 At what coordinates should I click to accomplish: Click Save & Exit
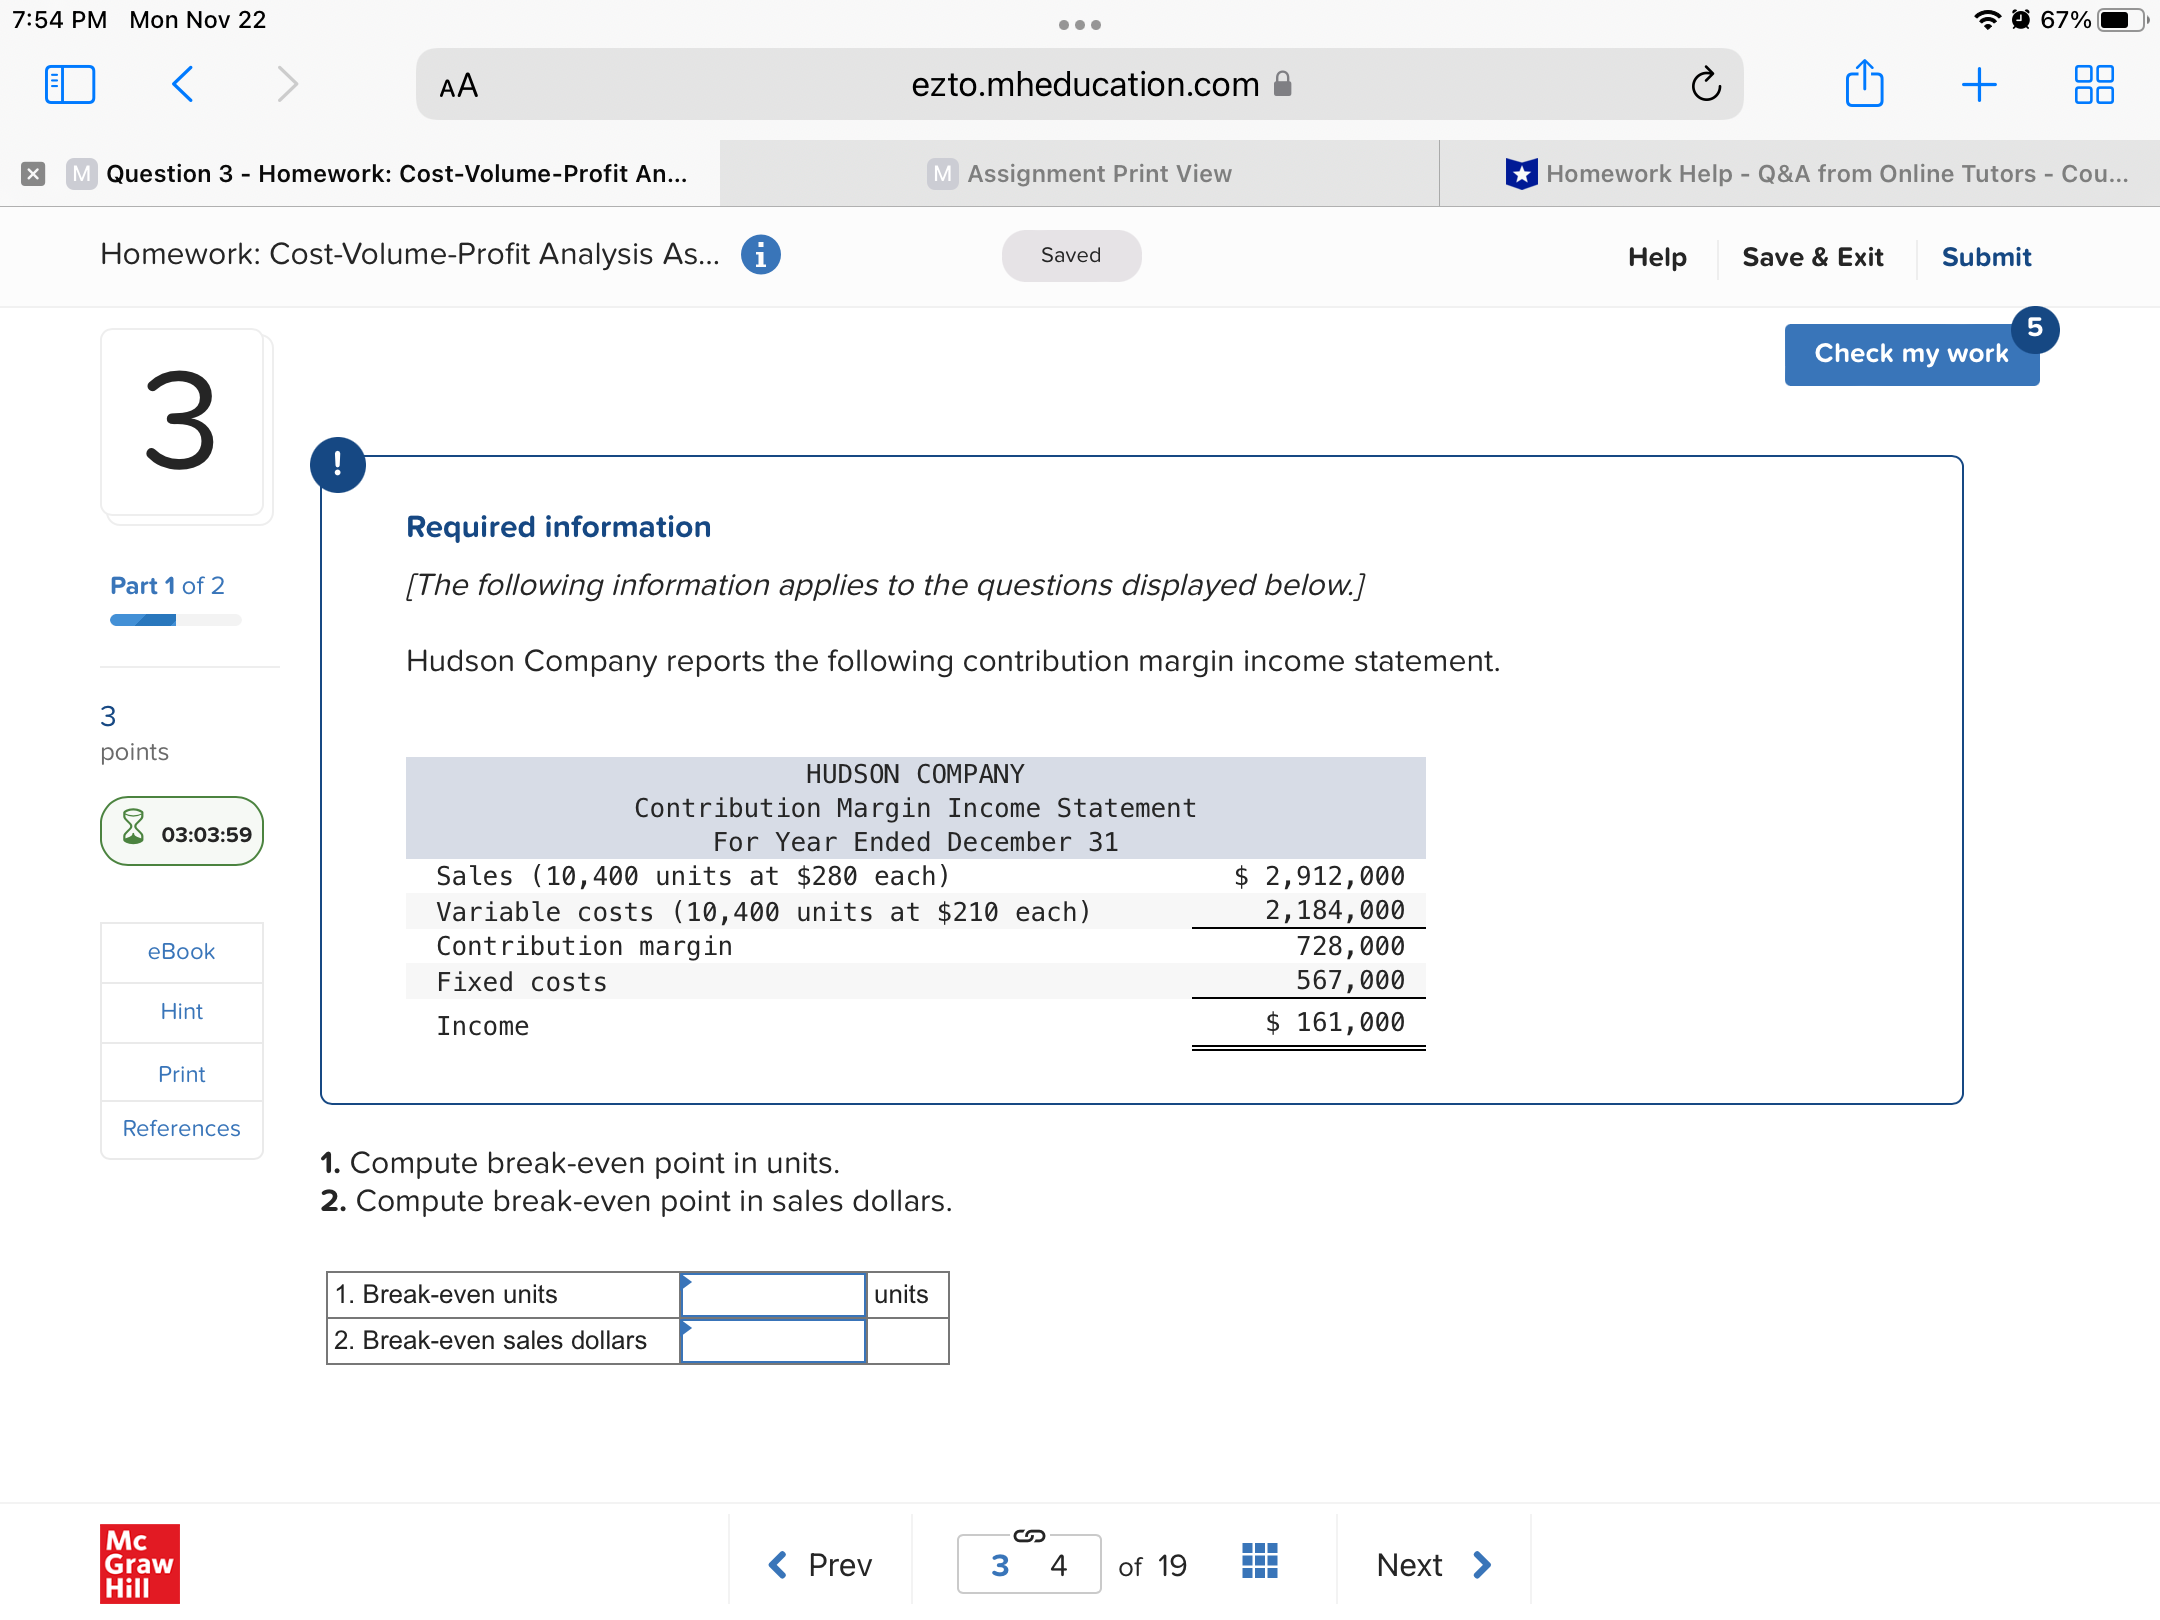[x=1812, y=258]
